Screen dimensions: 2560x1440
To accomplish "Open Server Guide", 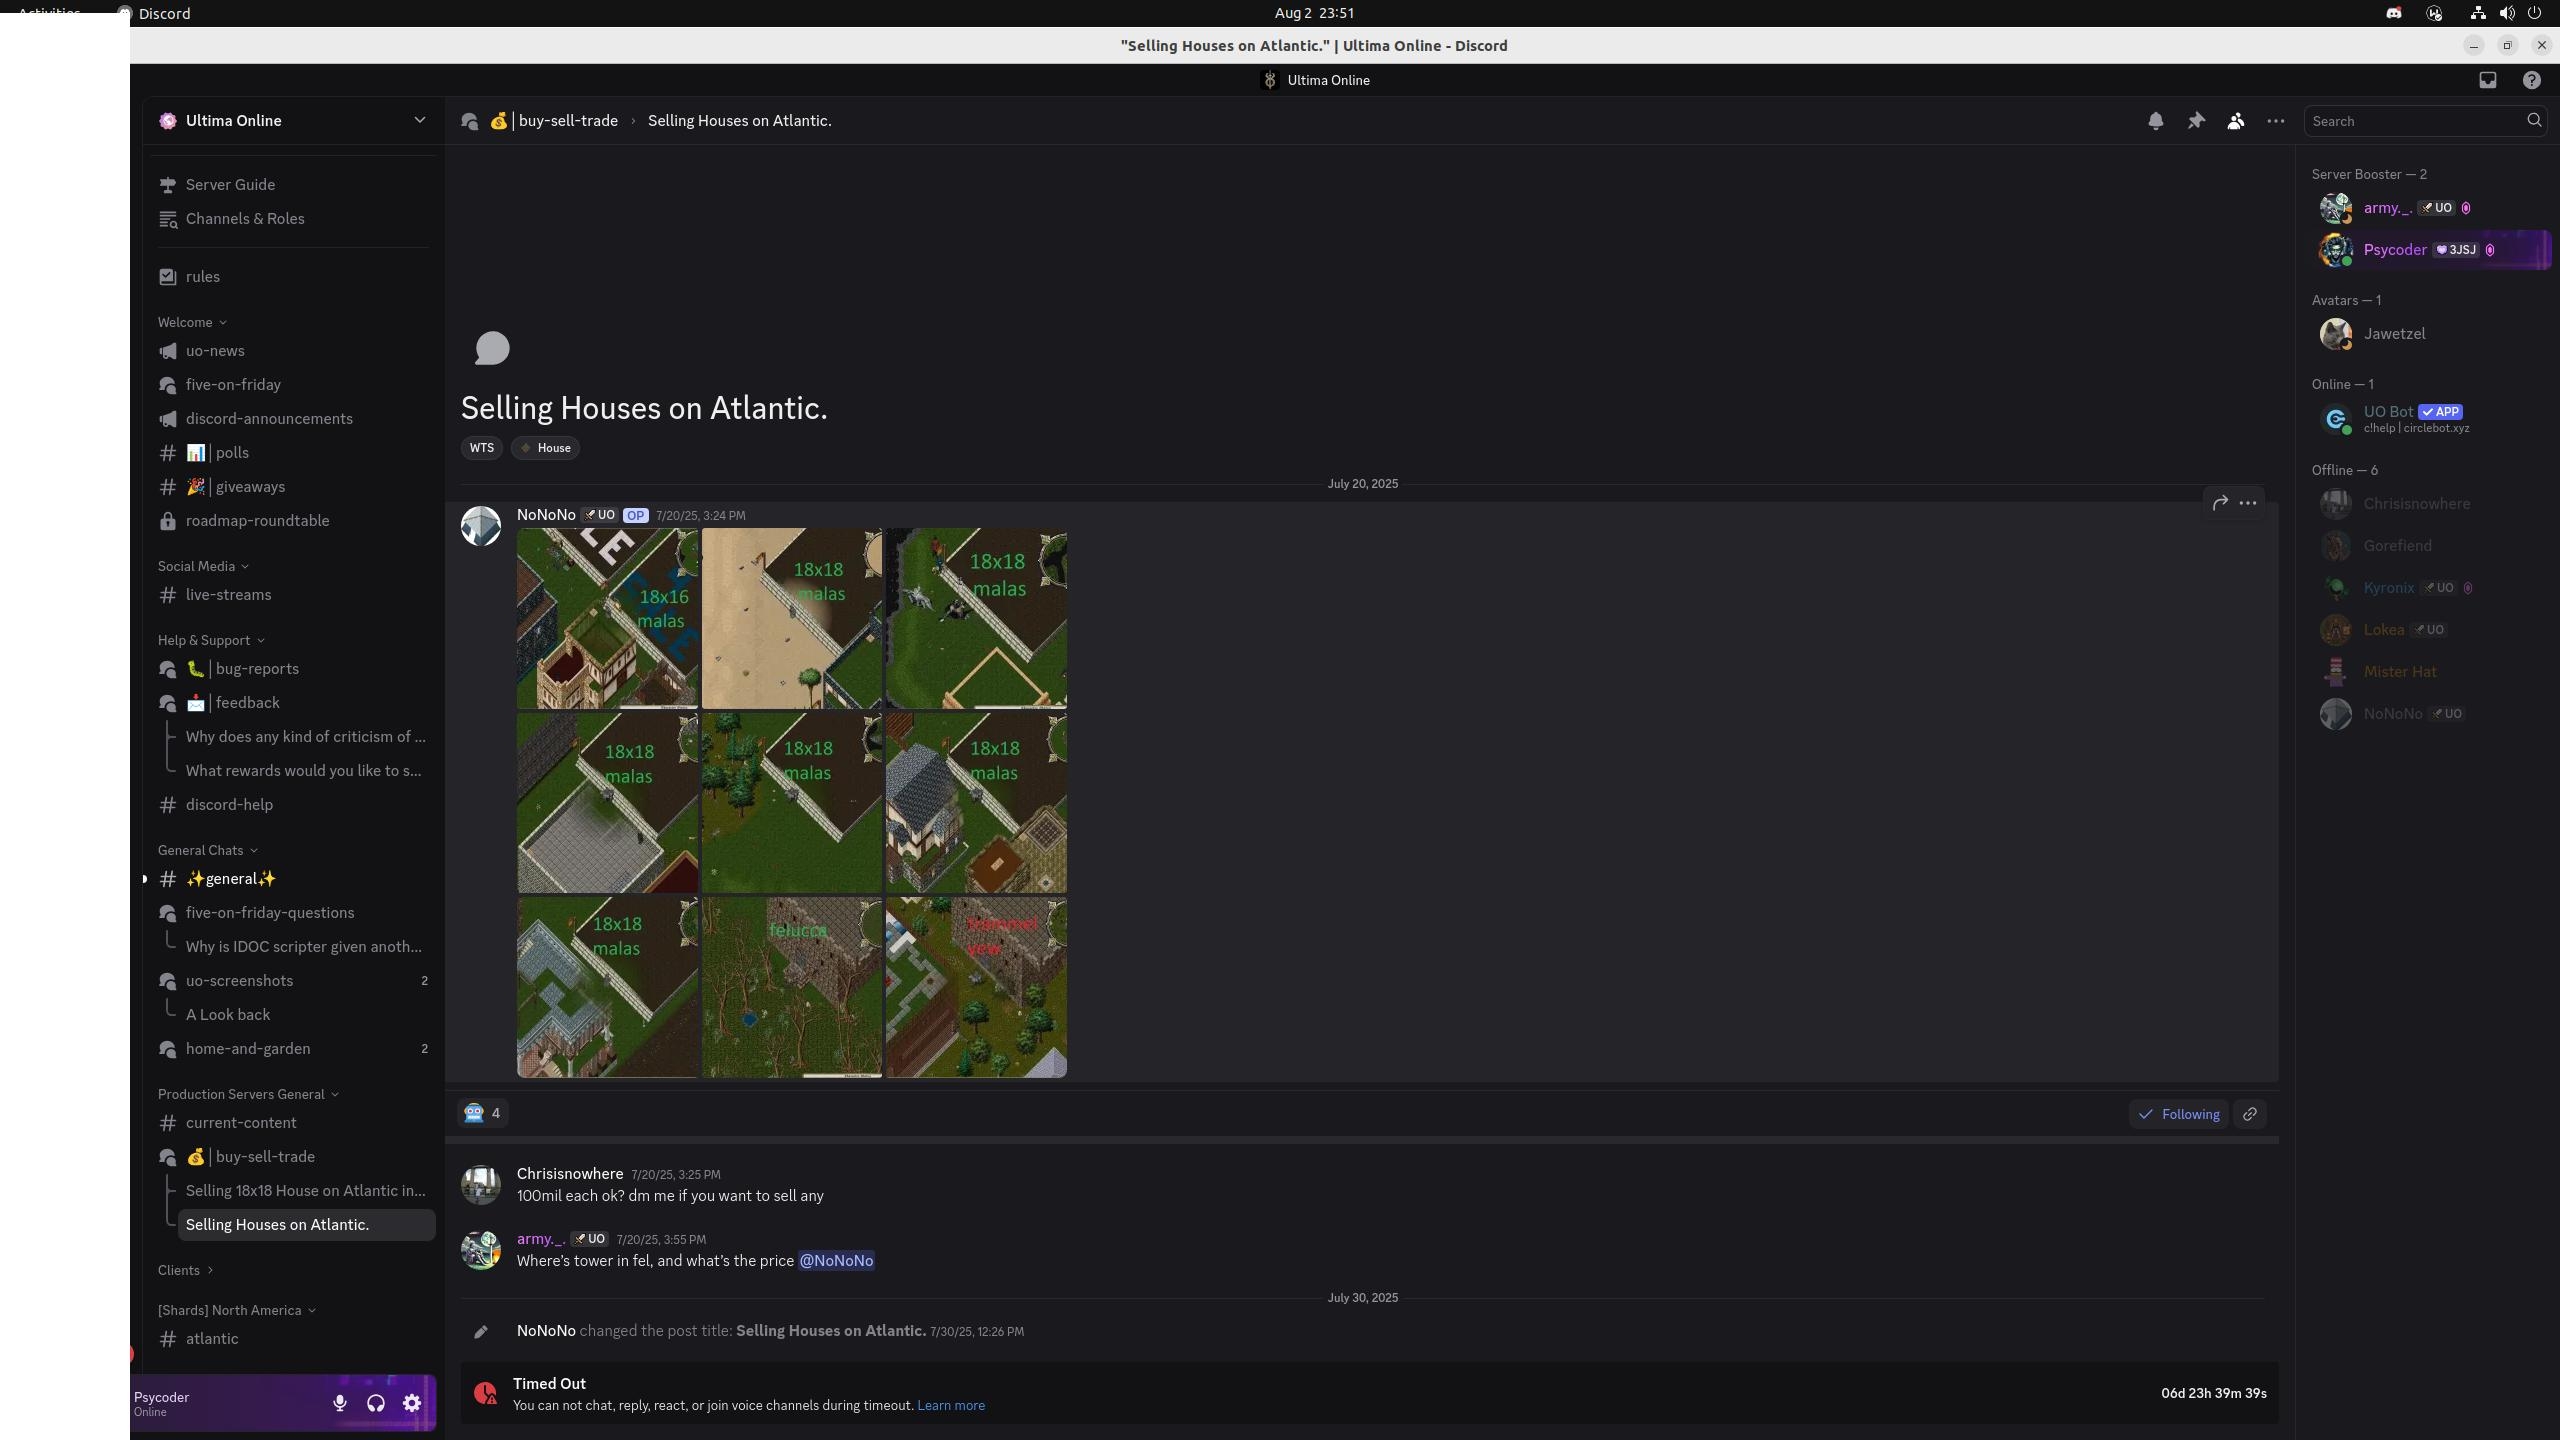I will pos(292,185).
